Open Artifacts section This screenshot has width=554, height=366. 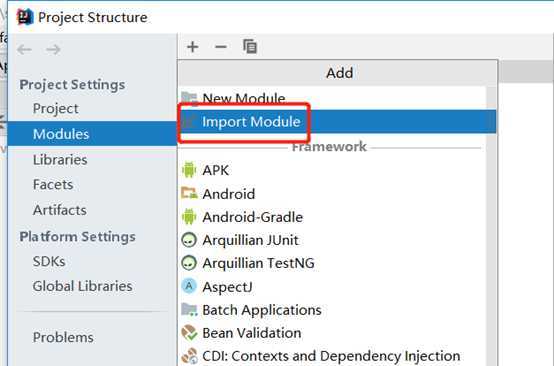tap(60, 210)
